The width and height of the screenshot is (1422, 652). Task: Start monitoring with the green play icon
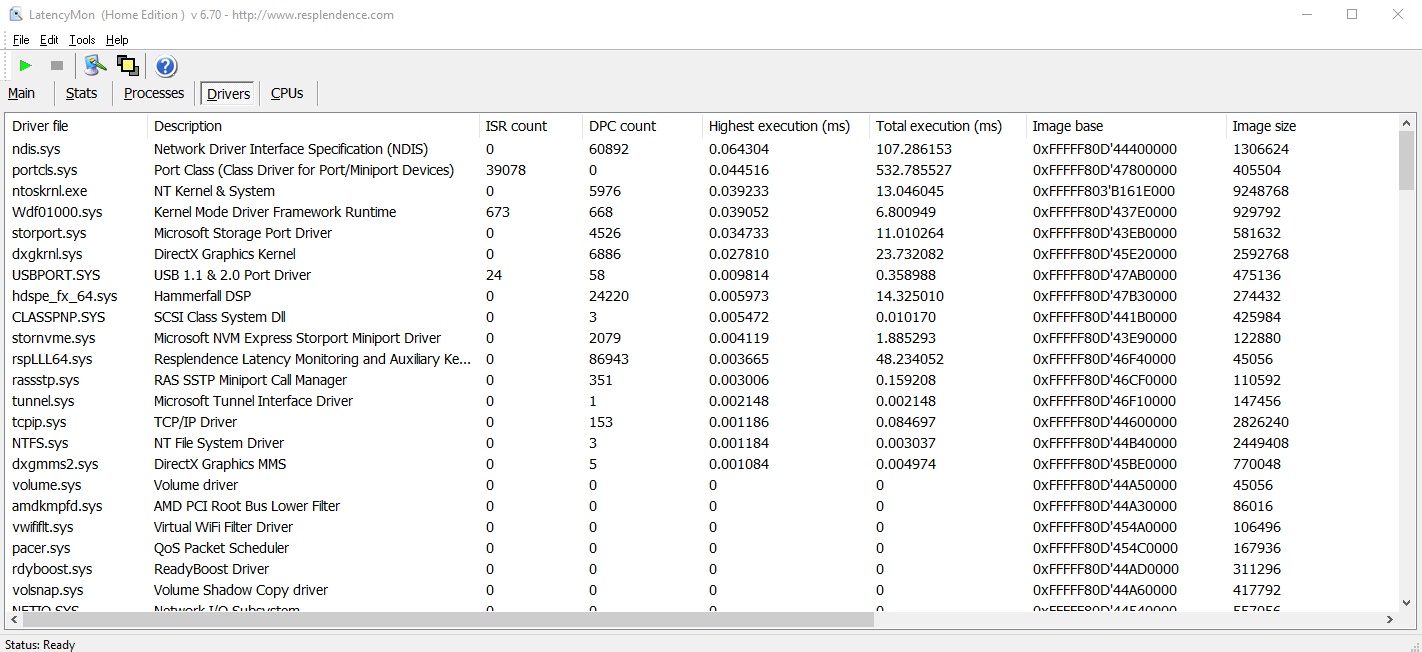point(26,66)
